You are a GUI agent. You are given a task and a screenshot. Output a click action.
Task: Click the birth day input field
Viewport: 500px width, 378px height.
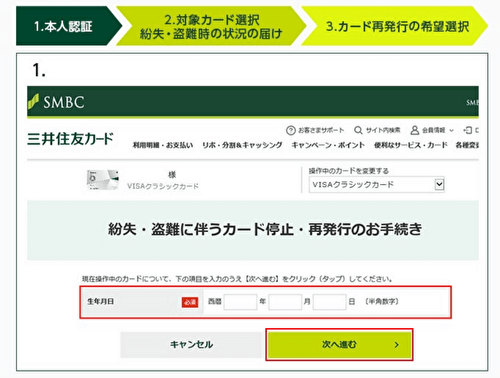coord(329,302)
